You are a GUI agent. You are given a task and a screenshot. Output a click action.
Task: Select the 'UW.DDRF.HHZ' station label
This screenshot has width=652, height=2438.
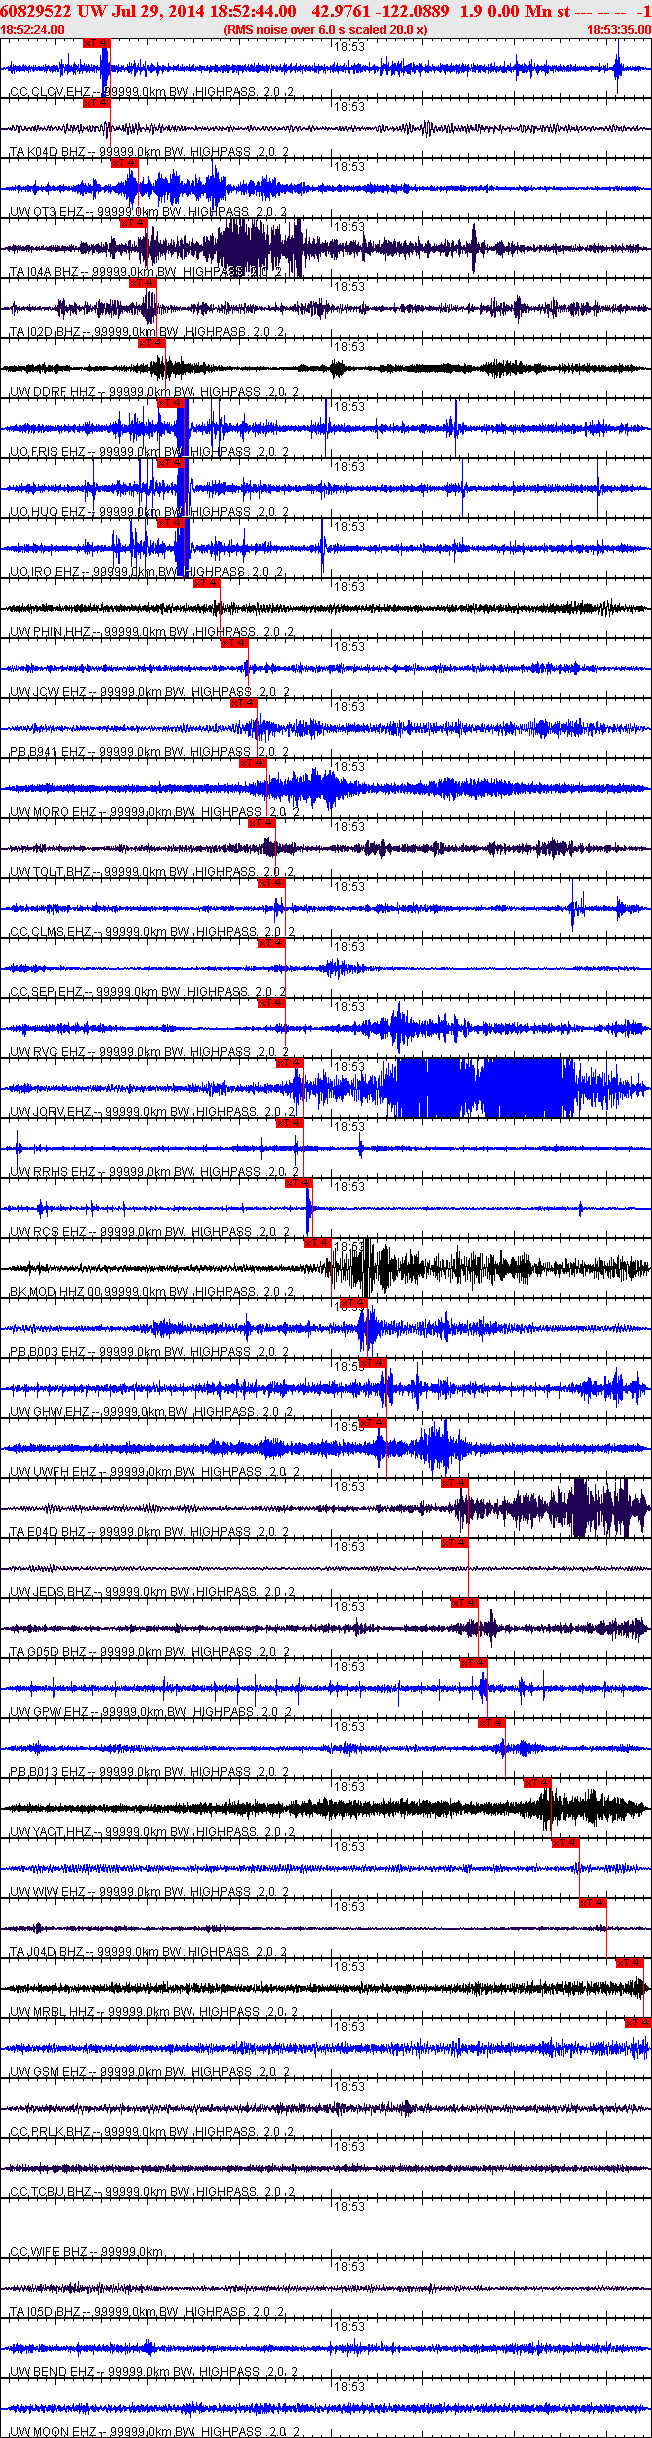coord(53,392)
